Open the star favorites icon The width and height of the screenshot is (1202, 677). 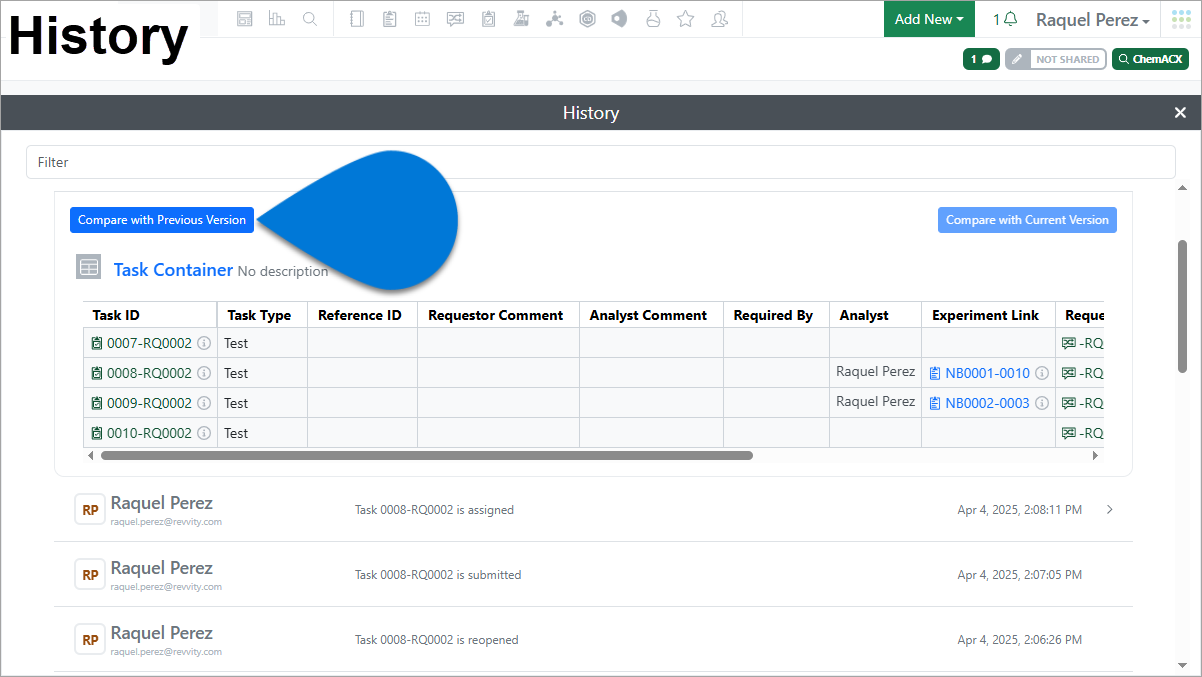(x=685, y=19)
